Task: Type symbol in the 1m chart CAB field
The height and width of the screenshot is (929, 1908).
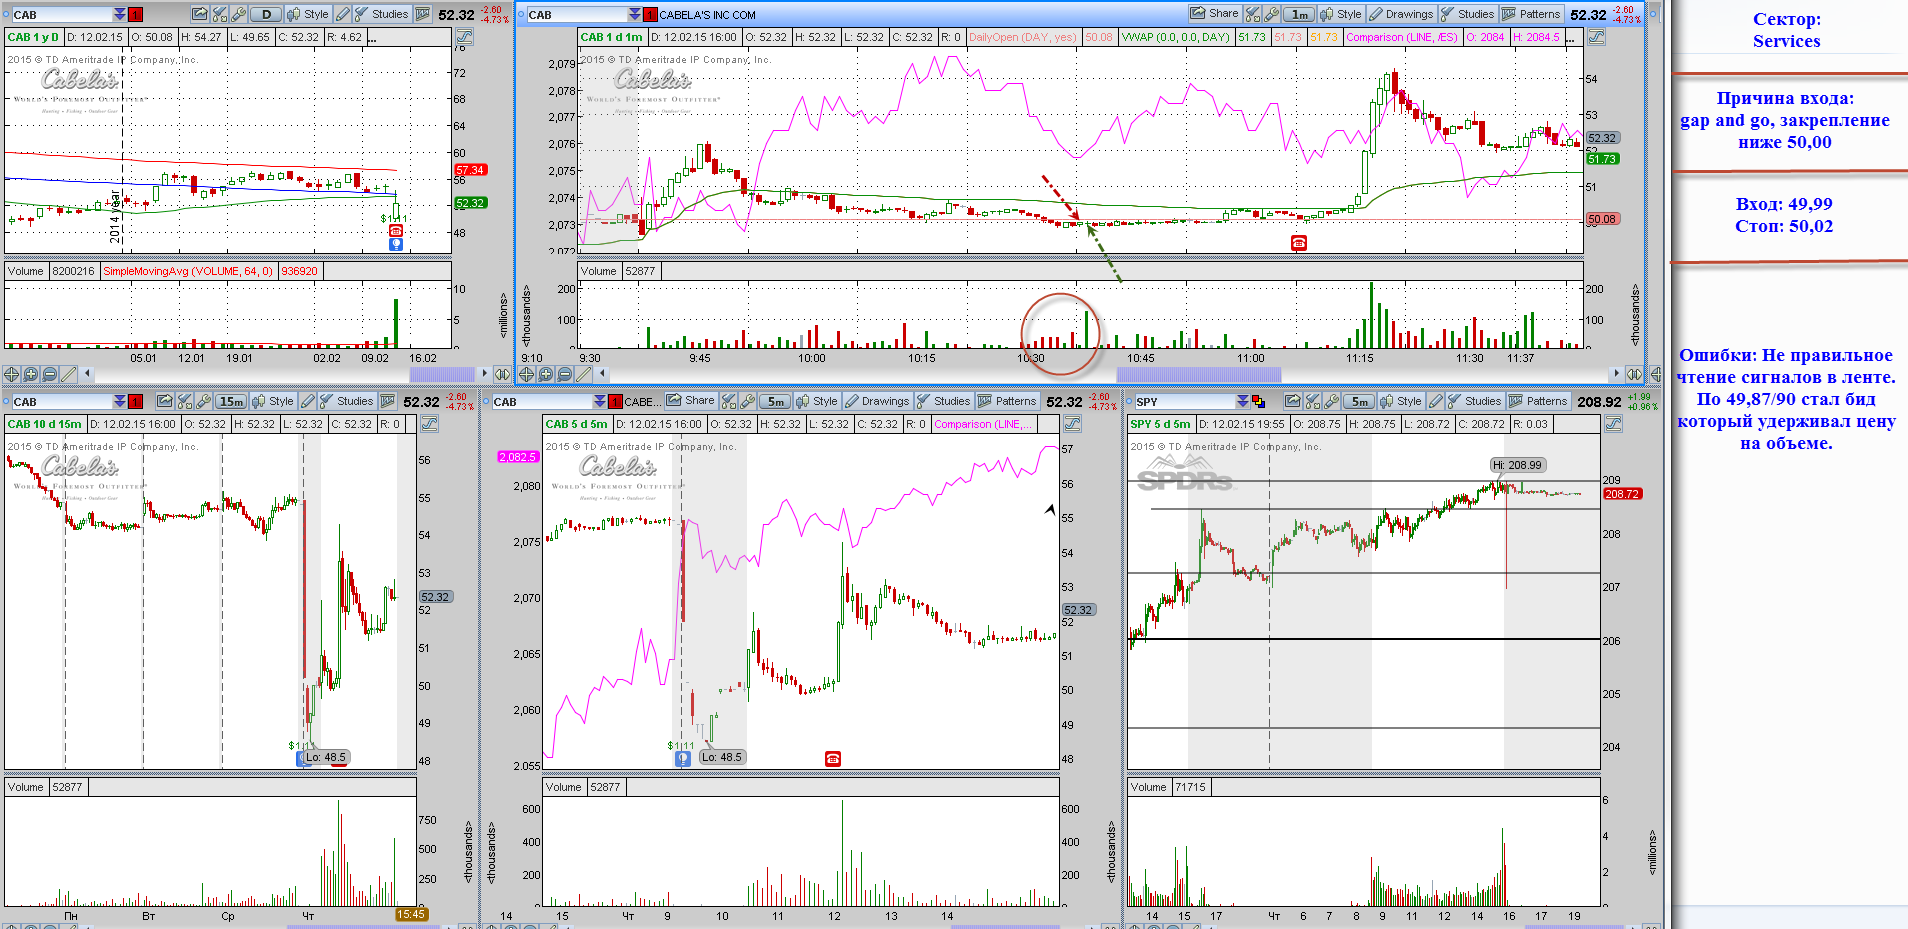Action: click(x=577, y=14)
